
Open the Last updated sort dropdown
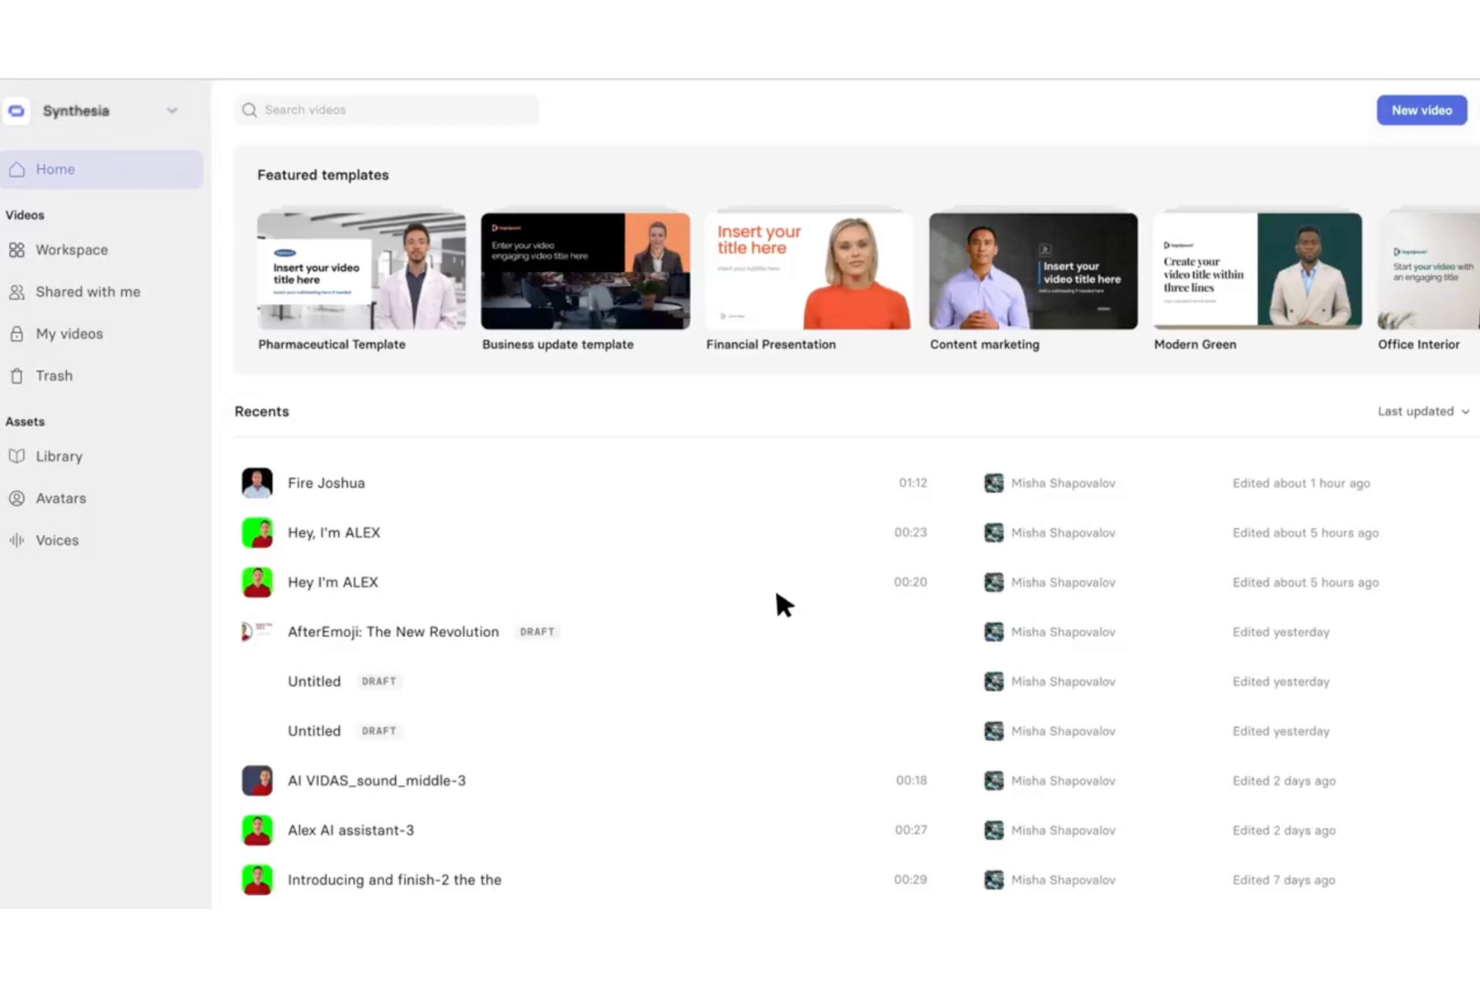1423,411
